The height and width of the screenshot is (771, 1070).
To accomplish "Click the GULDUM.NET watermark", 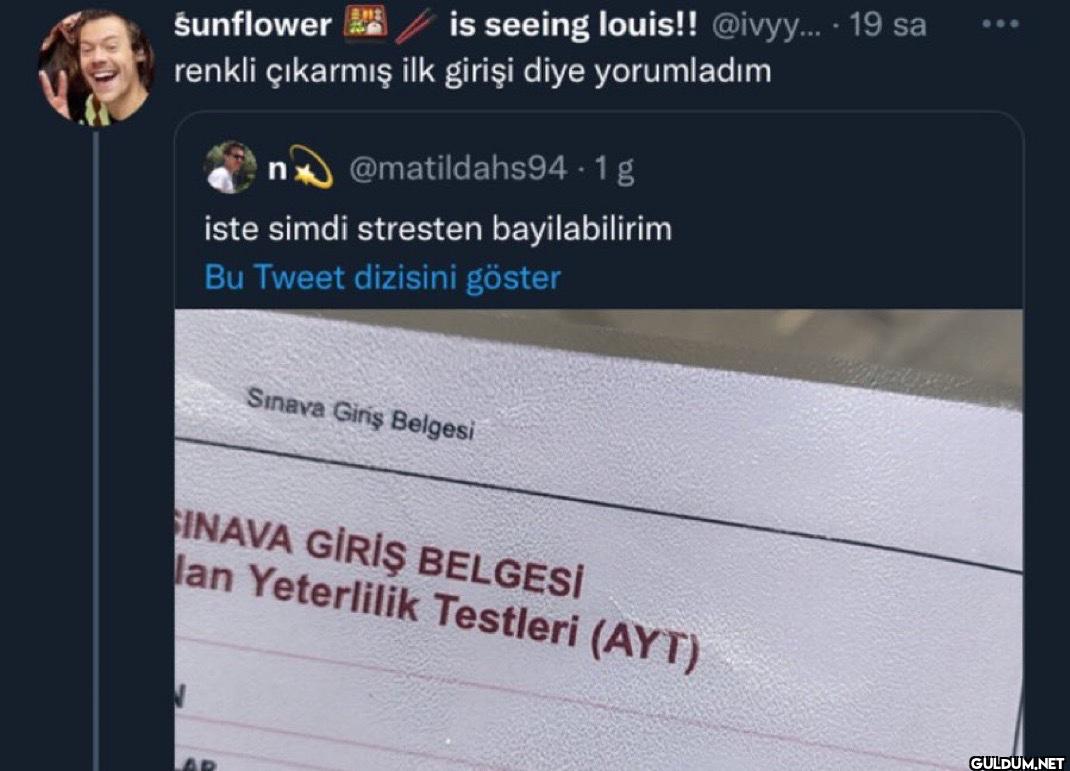I will [x=1017, y=763].
